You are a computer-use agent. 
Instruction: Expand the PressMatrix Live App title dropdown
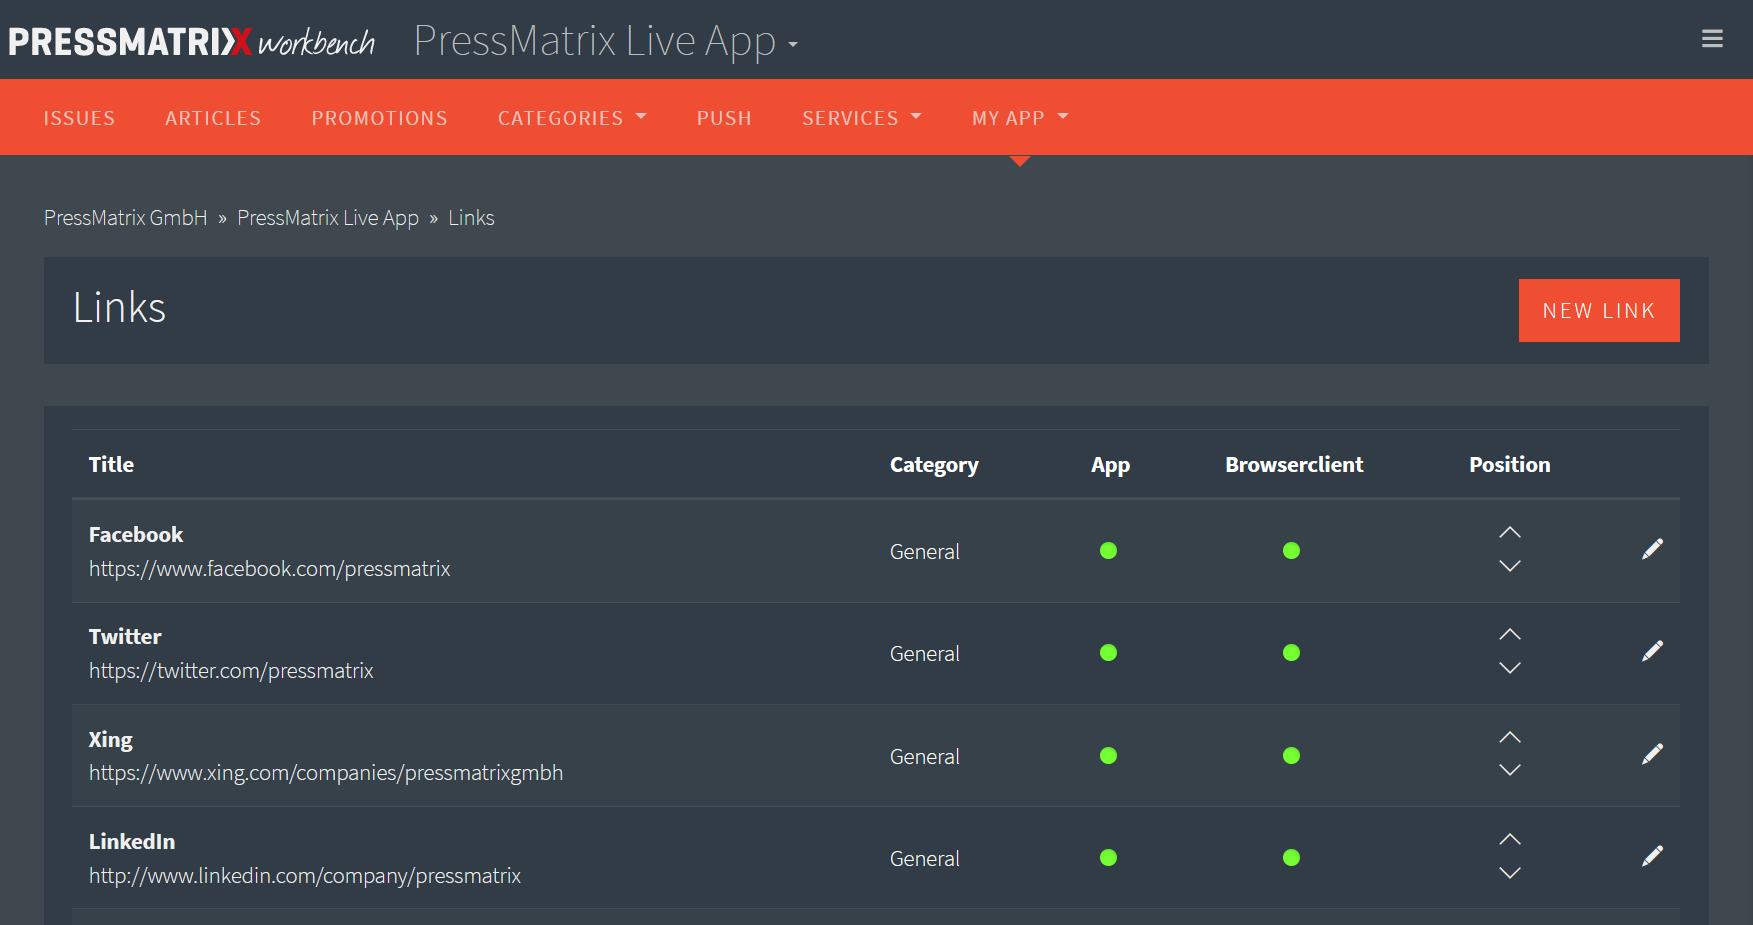coord(606,42)
